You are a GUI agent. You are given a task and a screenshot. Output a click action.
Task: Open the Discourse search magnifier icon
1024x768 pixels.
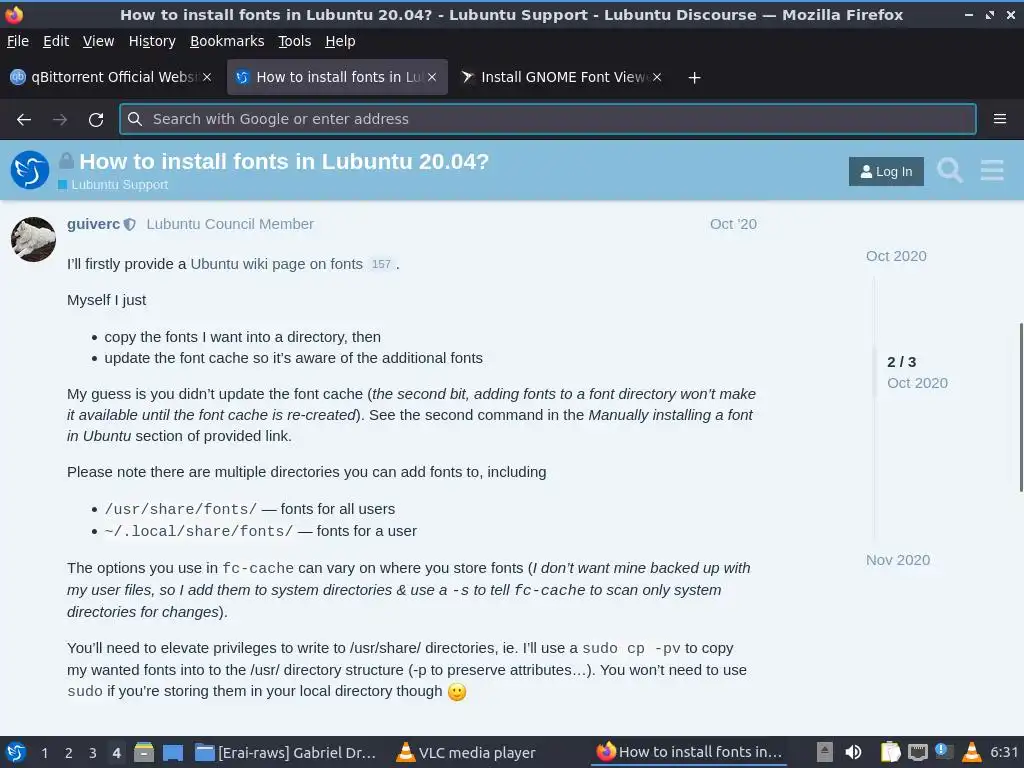pos(950,170)
